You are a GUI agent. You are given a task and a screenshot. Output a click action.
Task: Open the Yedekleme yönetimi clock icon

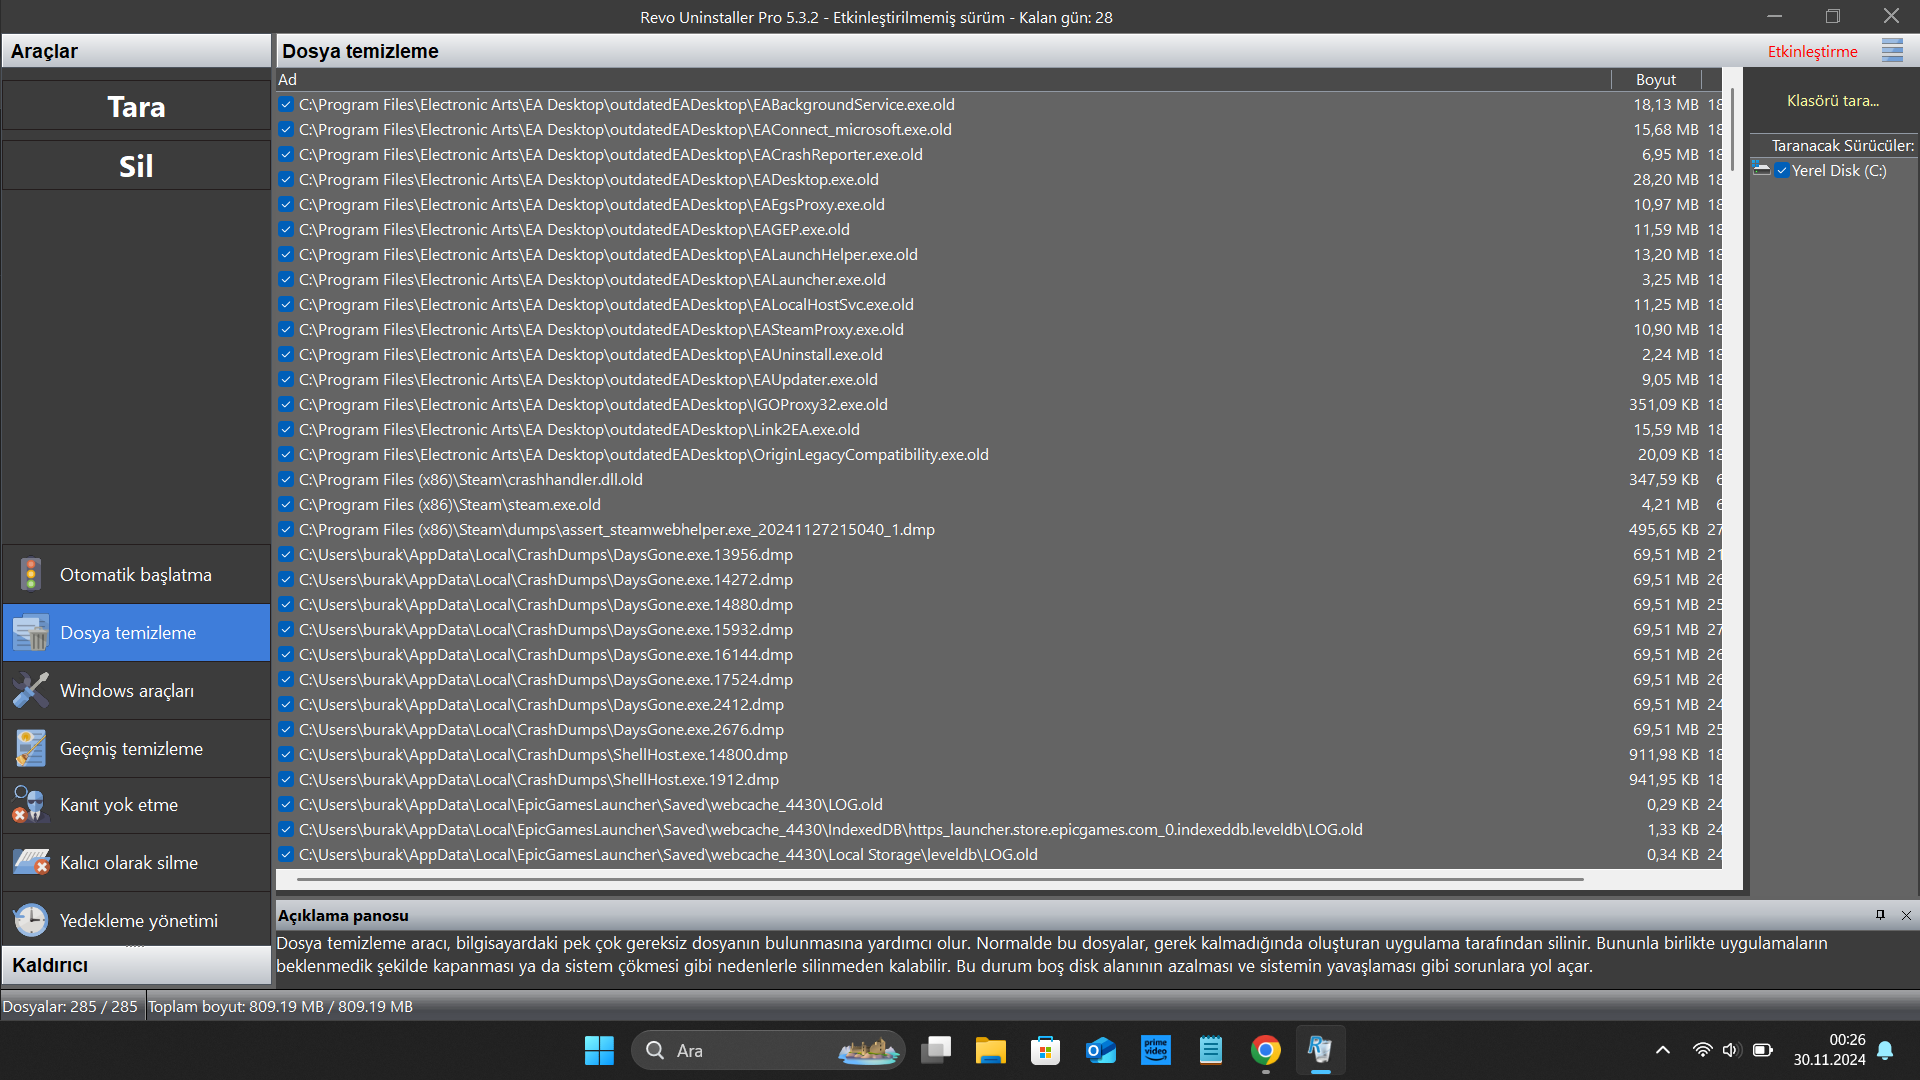[31, 921]
